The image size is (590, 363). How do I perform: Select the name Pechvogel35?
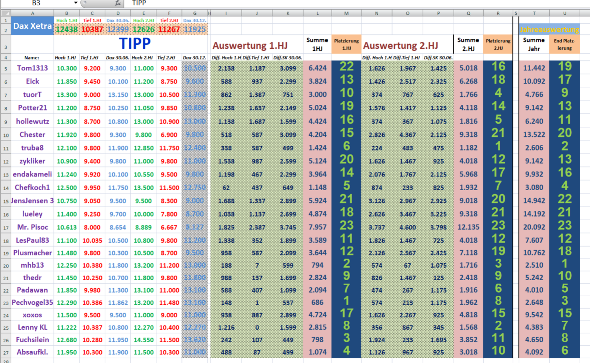32,302
